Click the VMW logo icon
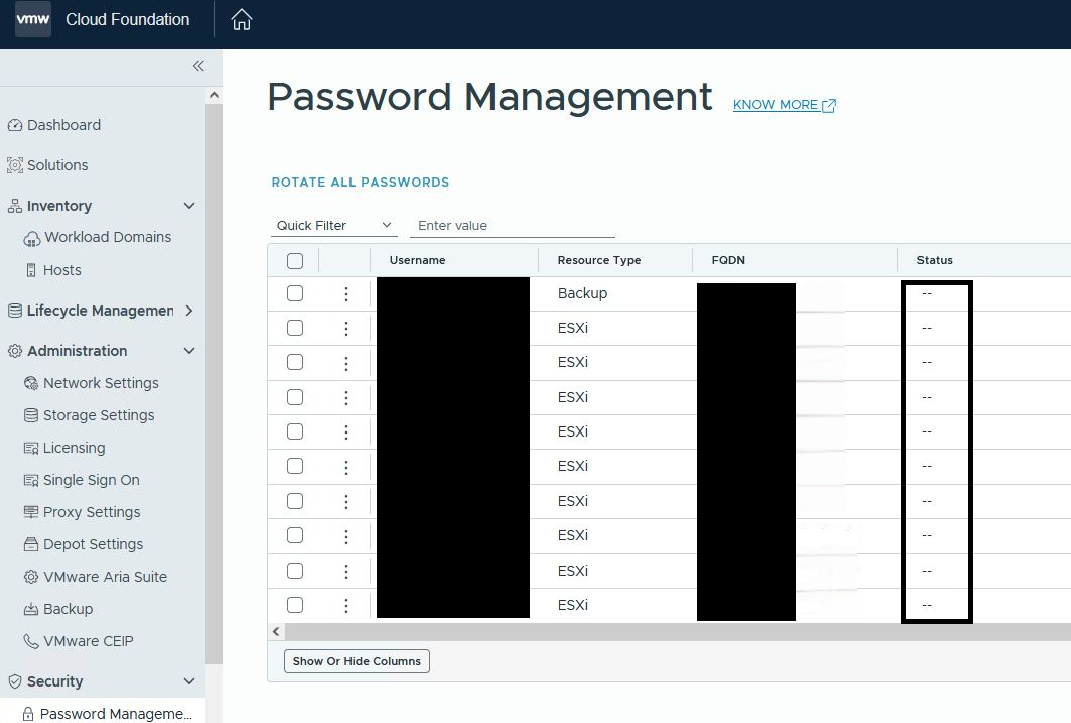The width and height of the screenshot is (1071, 723). (33, 20)
